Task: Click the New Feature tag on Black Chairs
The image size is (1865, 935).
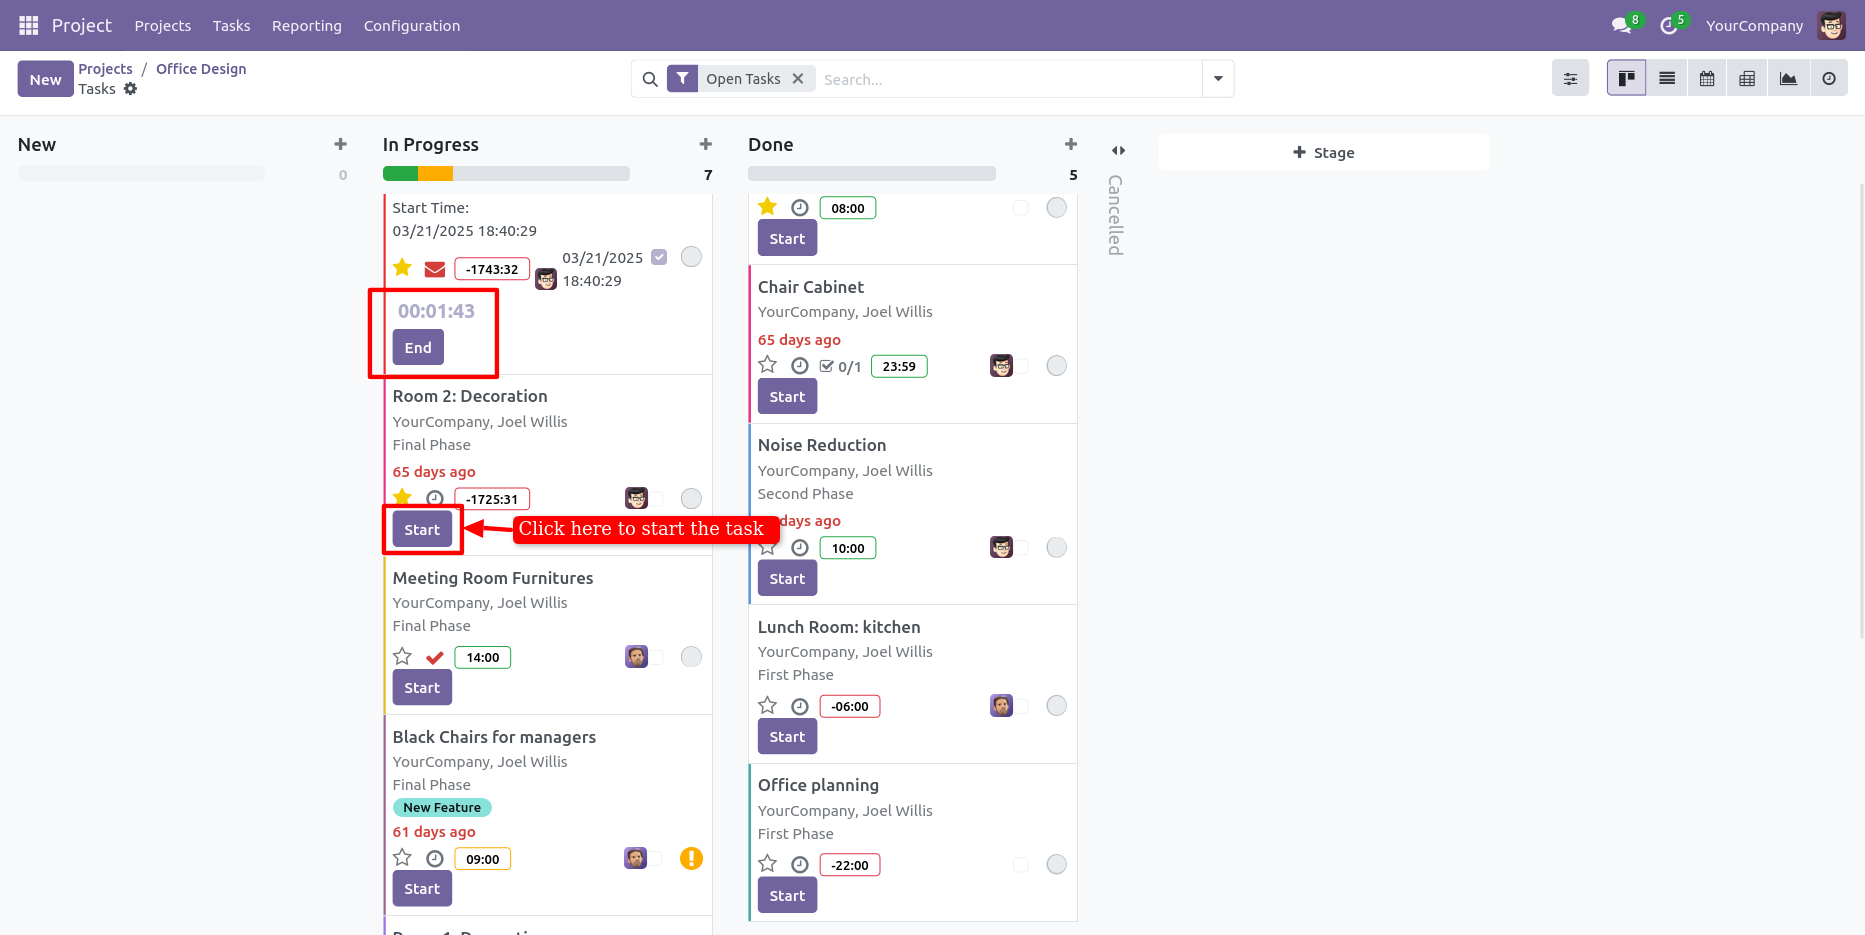Action: [x=442, y=807]
